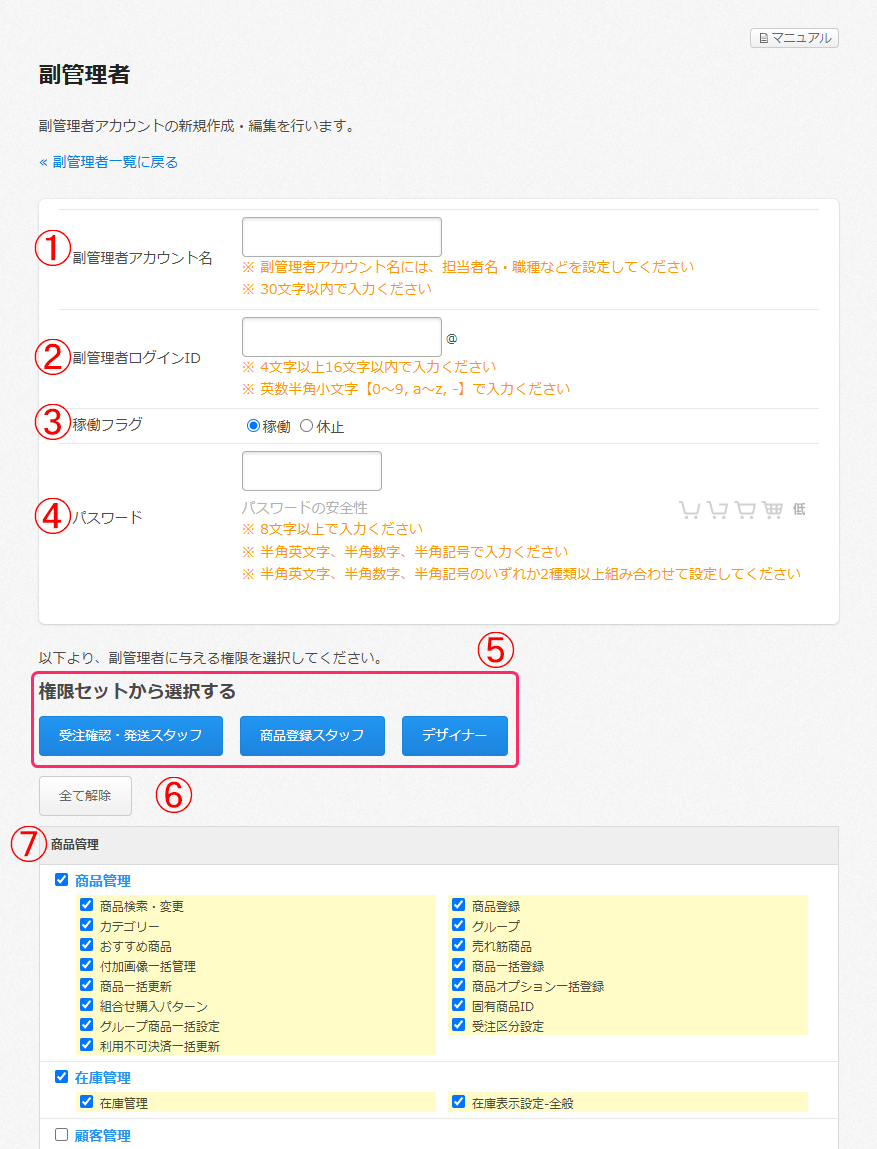Viewport: 877px width, 1149px height.
Task: Toggle the カテゴリー permission checkbox
Action: click(x=87, y=925)
